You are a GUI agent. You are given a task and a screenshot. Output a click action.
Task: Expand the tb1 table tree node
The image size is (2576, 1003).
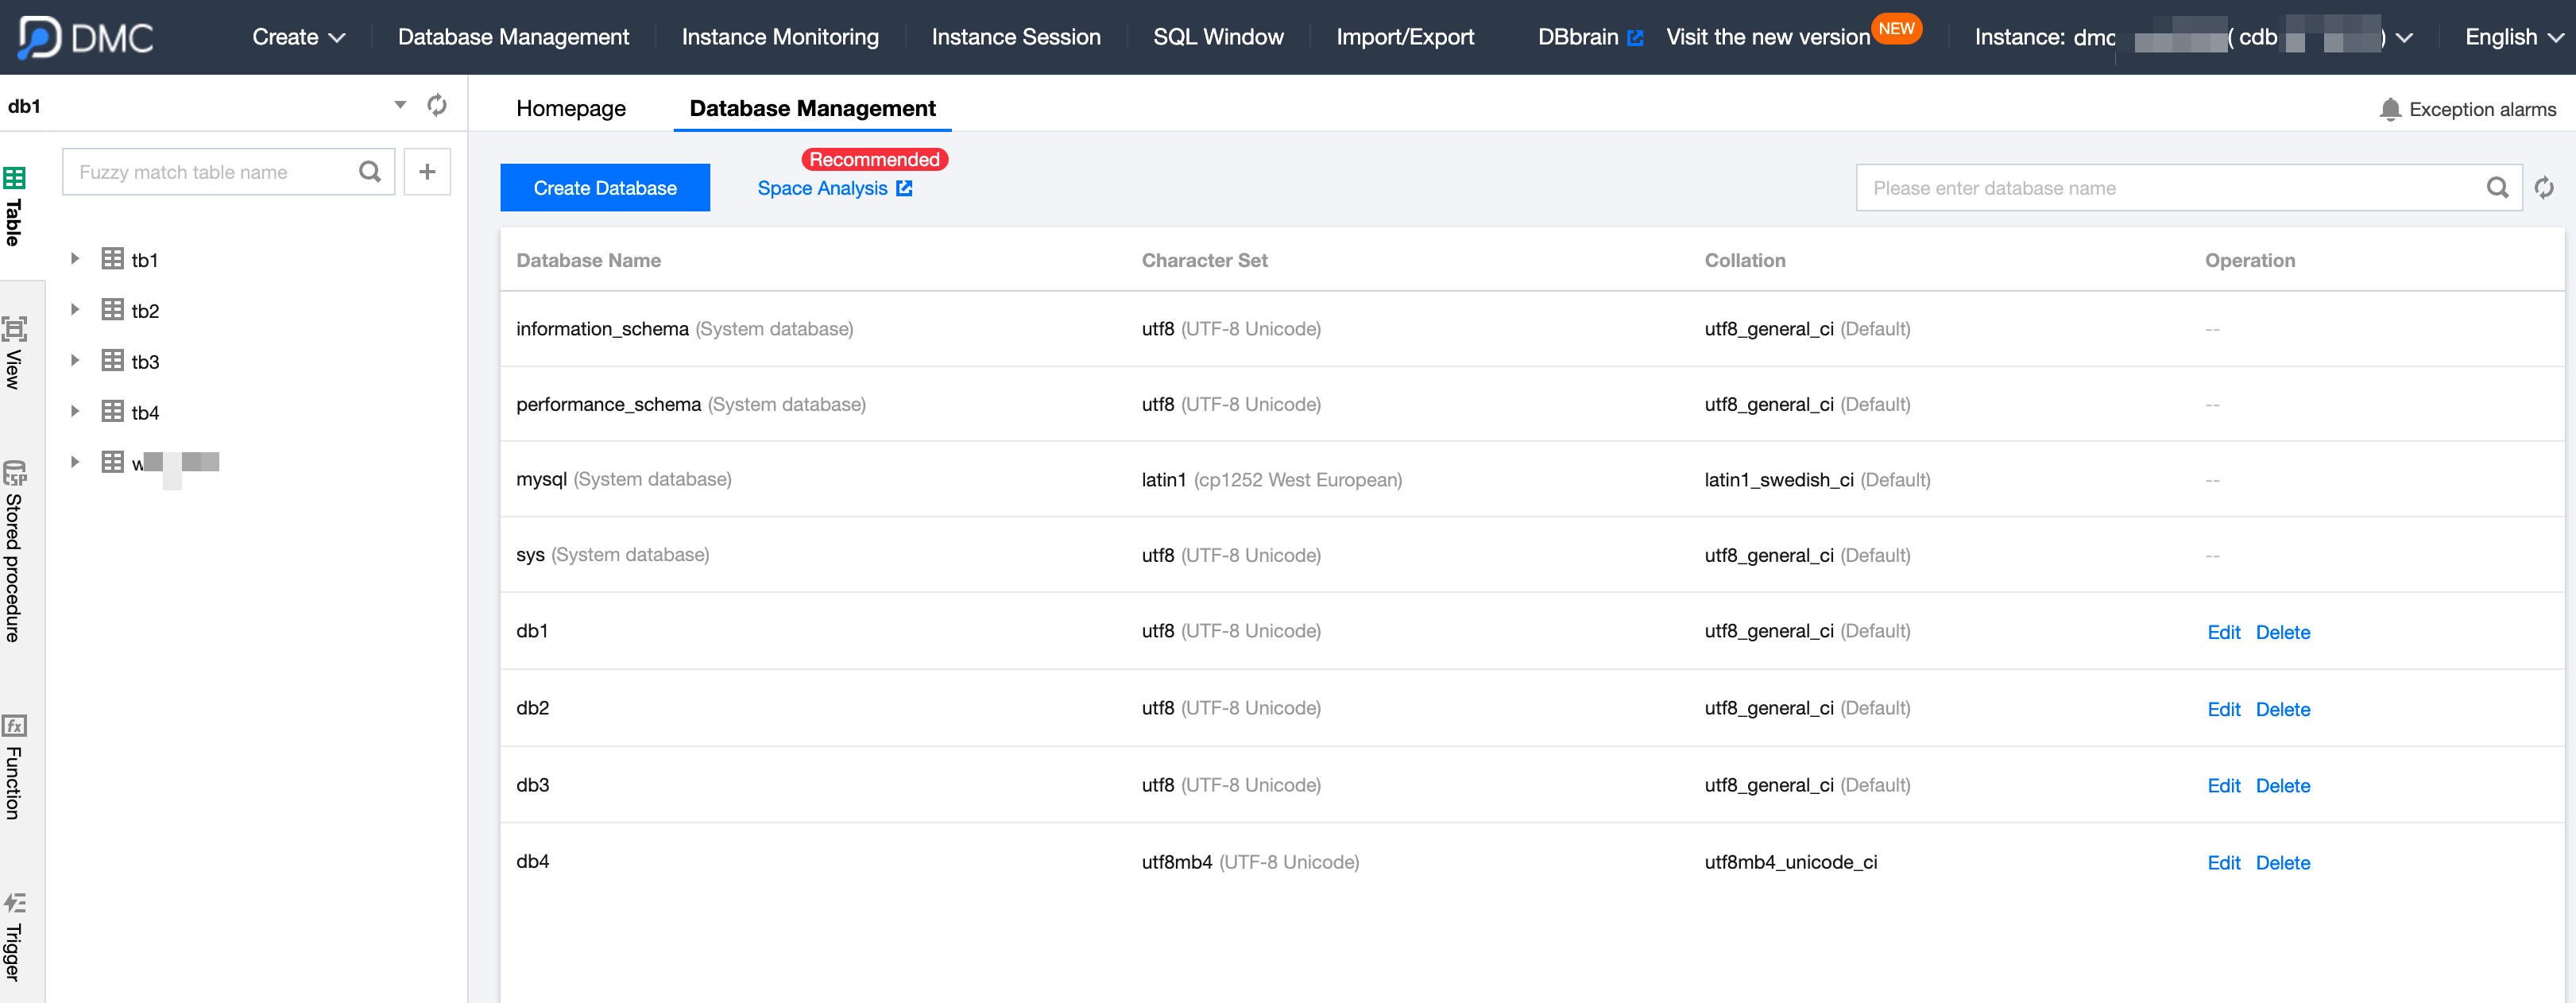[x=75, y=259]
